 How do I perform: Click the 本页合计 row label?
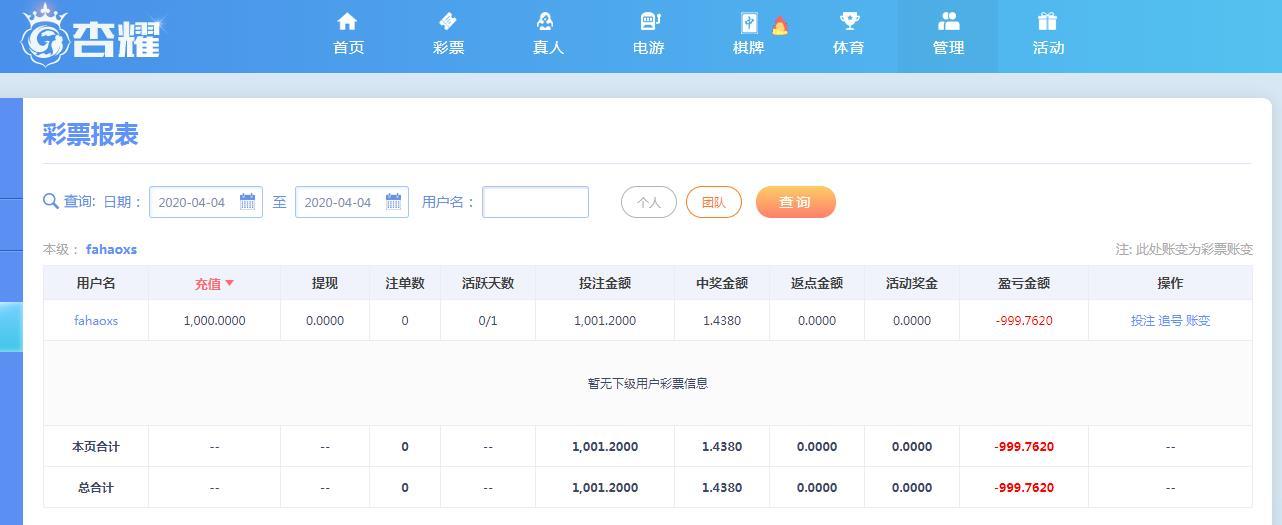pos(96,447)
